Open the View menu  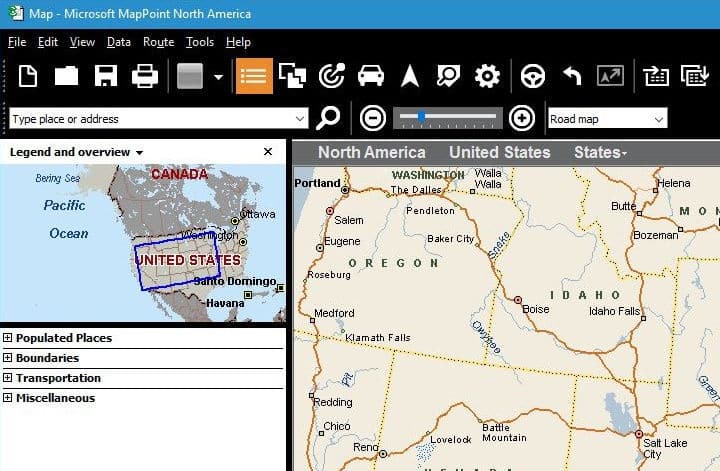tap(82, 42)
